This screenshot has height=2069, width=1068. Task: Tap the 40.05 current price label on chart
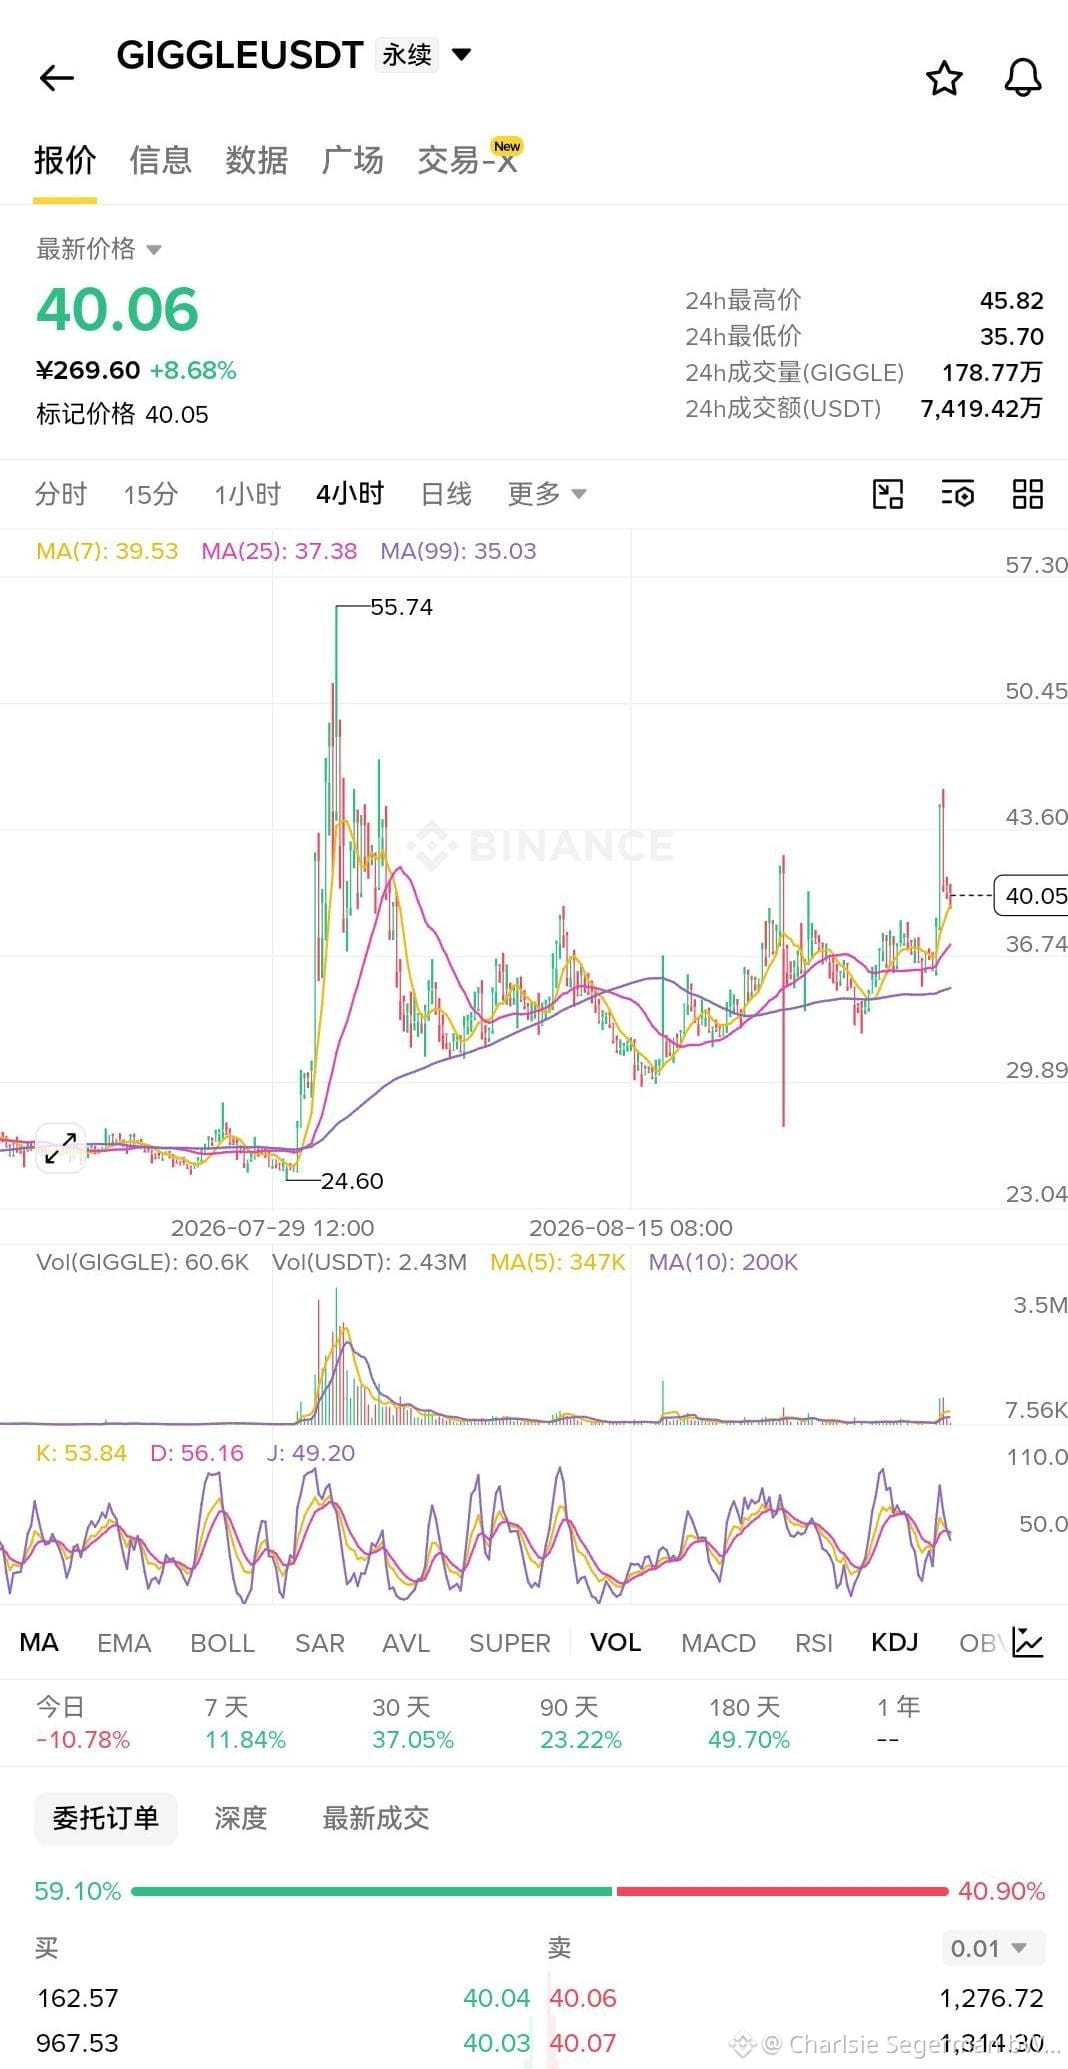tap(1032, 896)
